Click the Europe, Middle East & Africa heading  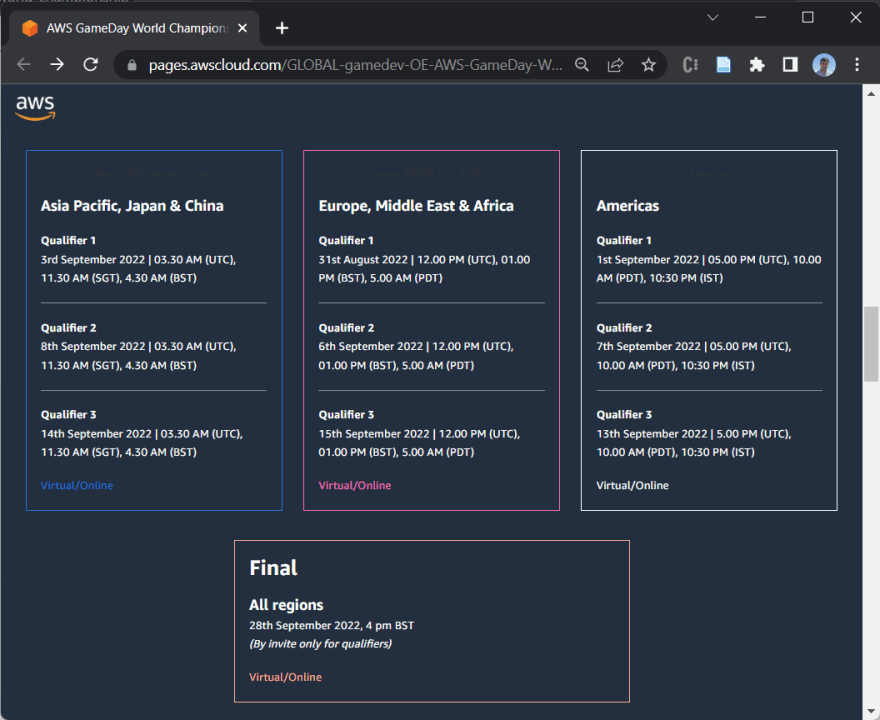tap(416, 206)
